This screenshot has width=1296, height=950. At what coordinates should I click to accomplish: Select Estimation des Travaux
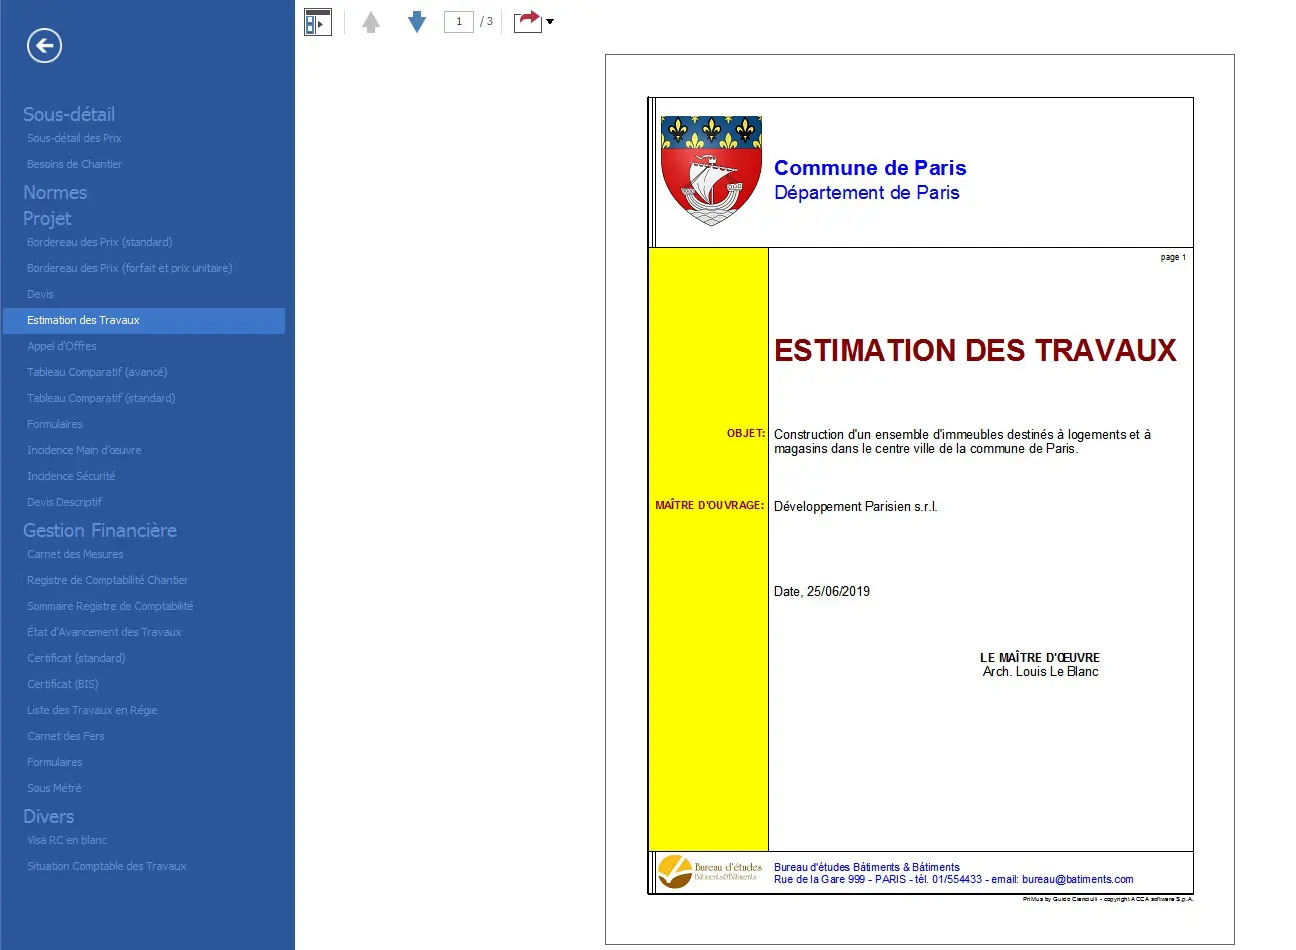click(82, 320)
